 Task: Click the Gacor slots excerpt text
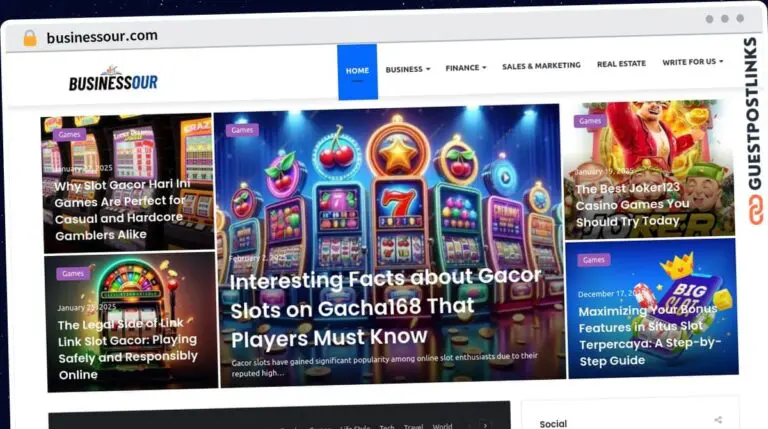[x=384, y=365]
